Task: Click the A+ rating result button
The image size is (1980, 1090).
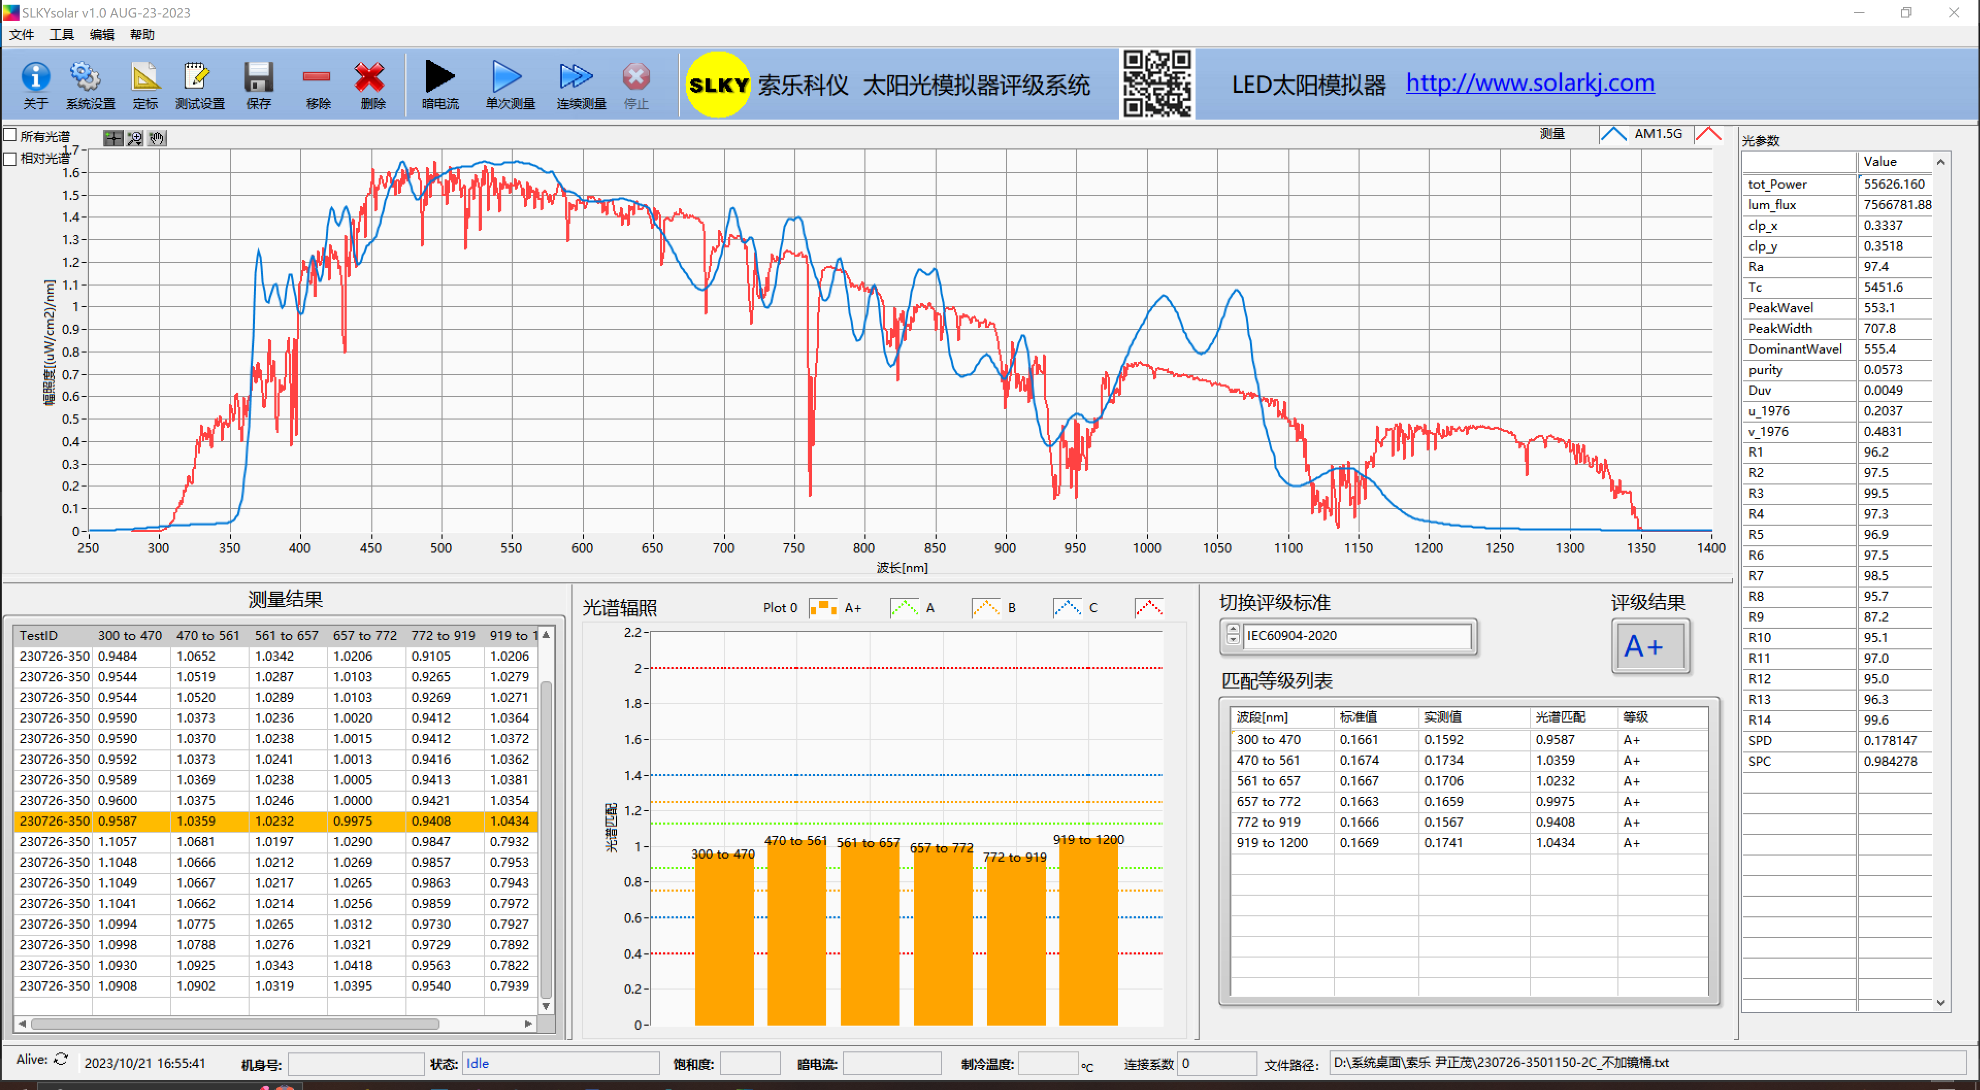Action: pyautogui.click(x=1650, y=647)
